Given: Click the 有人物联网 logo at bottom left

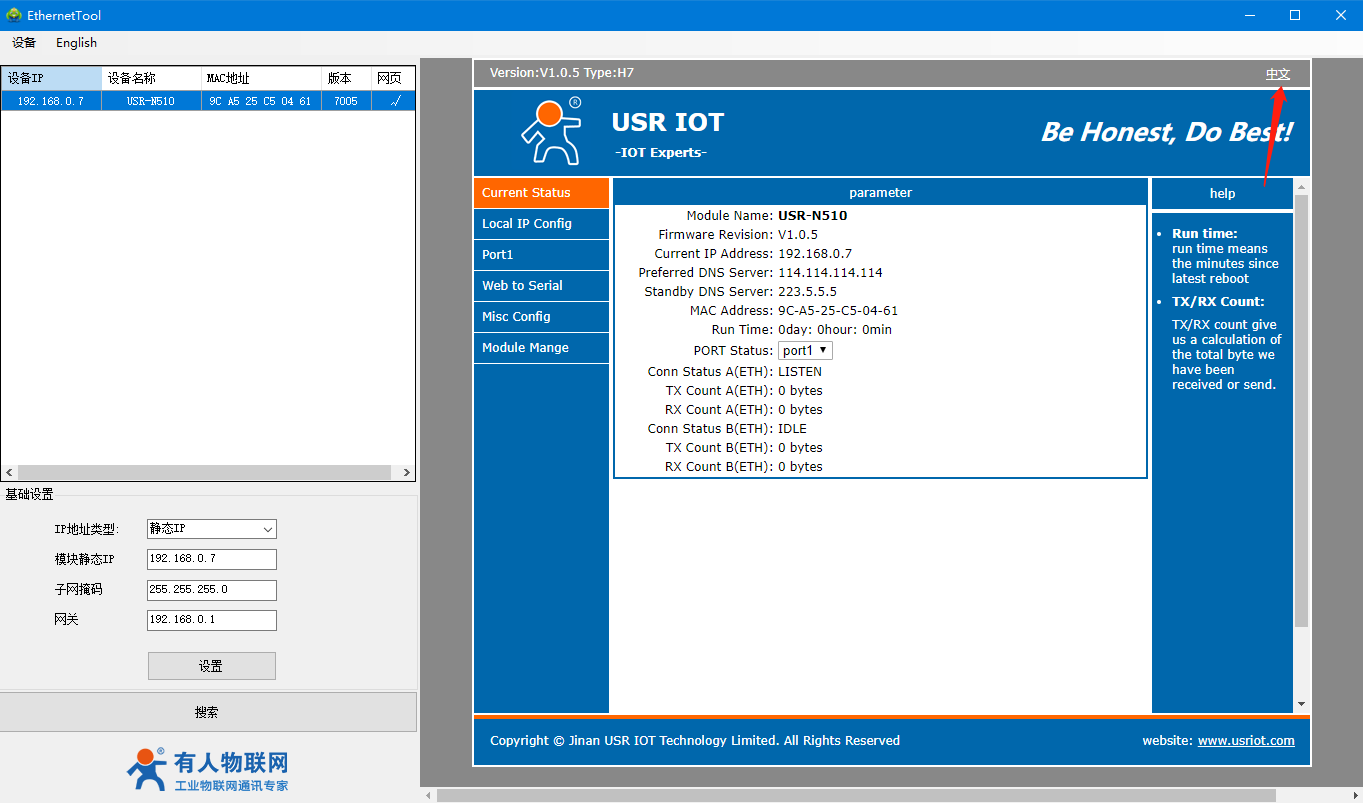Looking at the screenshot, I should 208,770.
